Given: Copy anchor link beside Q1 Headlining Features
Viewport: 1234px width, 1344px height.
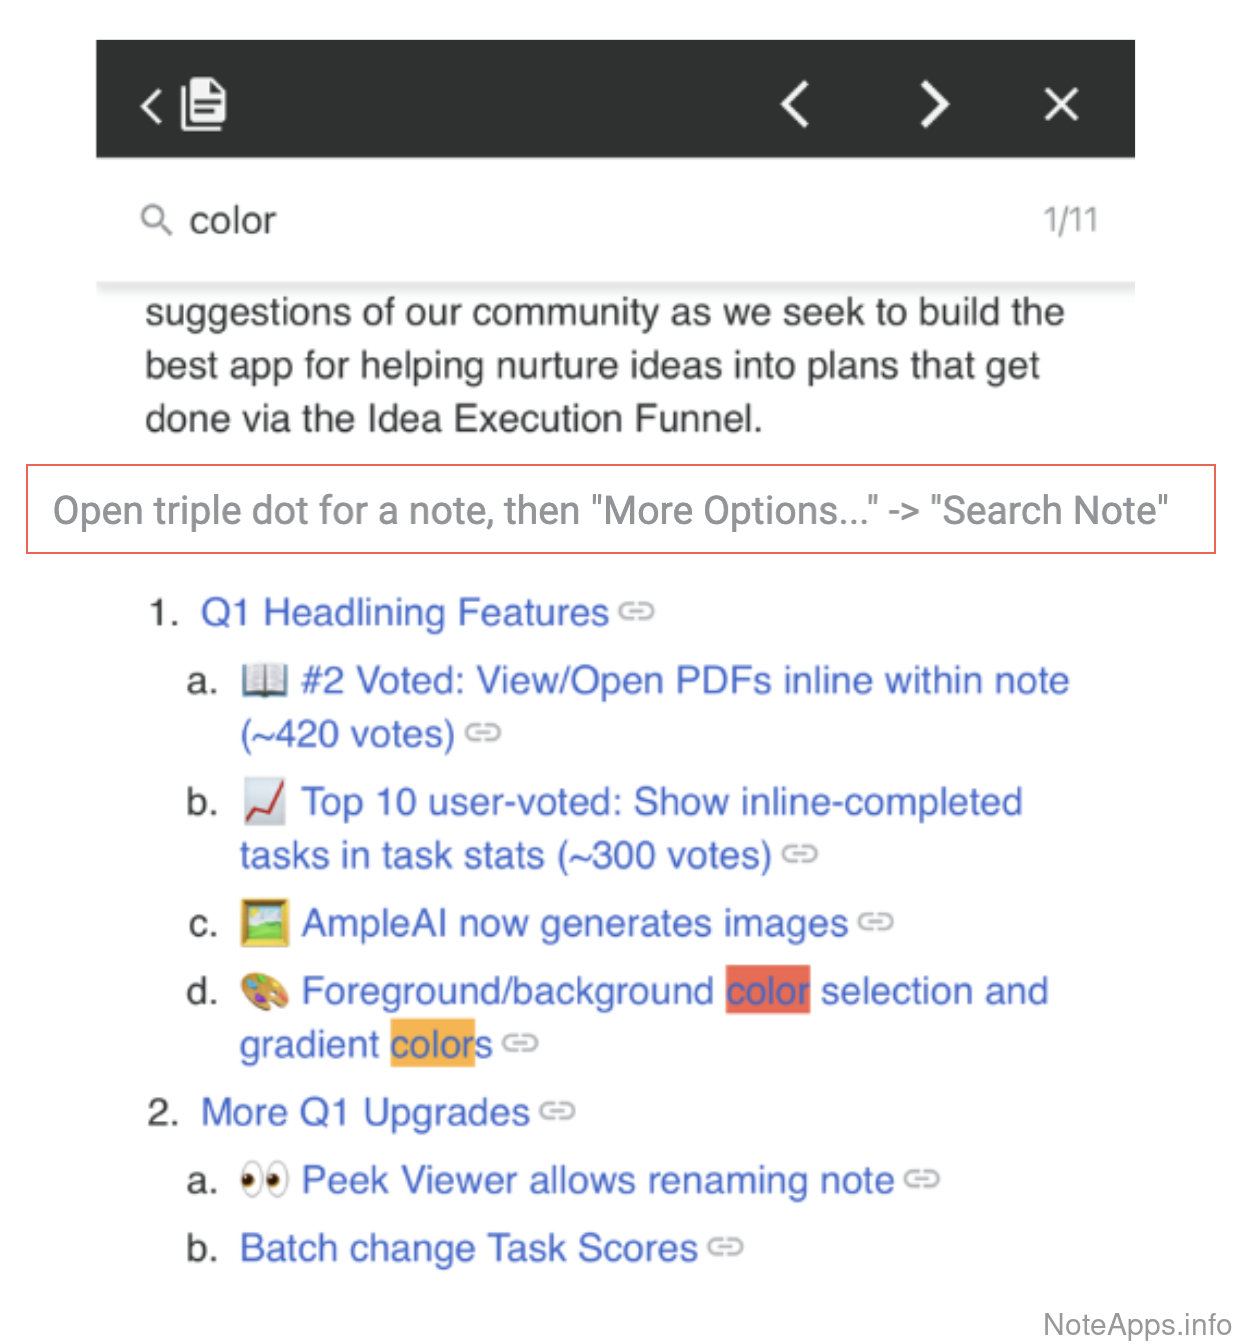Looking at the screenshot, I should click(636, 610).
